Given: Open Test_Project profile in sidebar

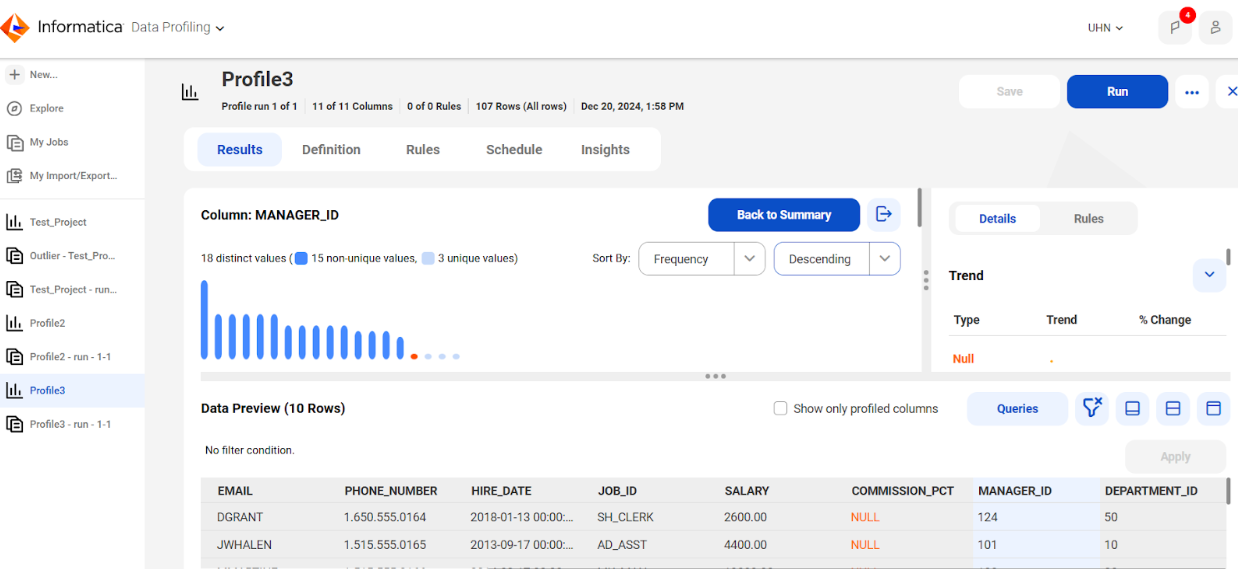Looking at the screenshot, I should tap(58, 222).
